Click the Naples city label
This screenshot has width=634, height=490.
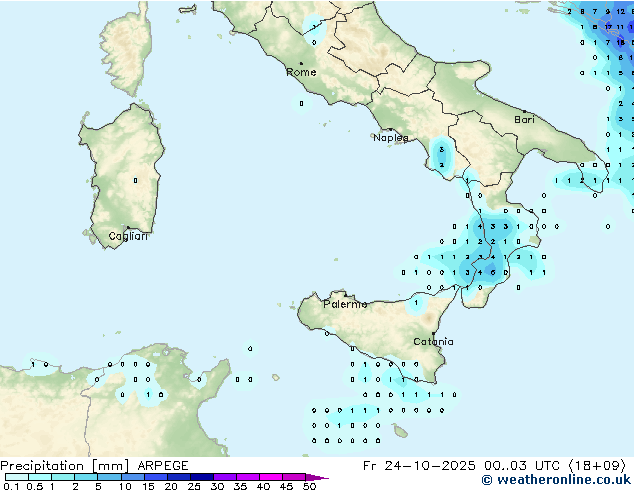pyautogui.click(x=391, y=138)
